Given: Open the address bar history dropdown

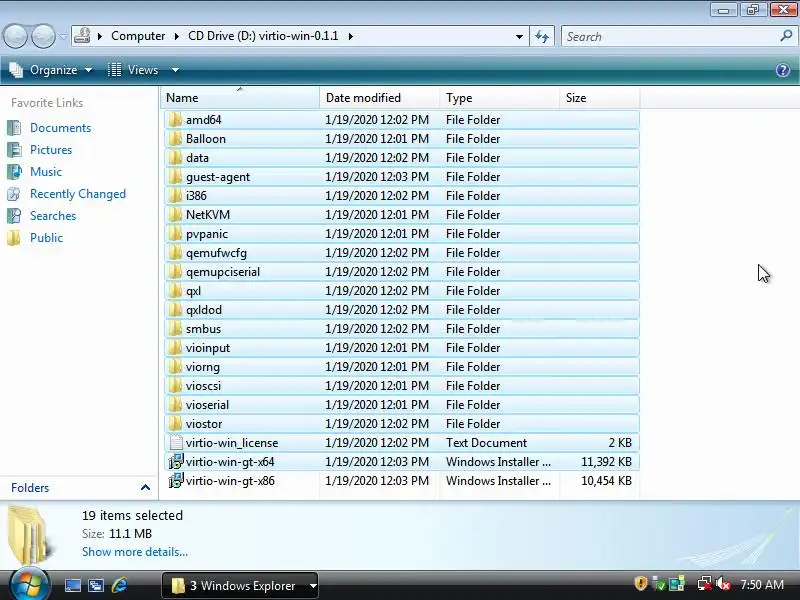Looking at the screenshot, I should tap(519, 36).
